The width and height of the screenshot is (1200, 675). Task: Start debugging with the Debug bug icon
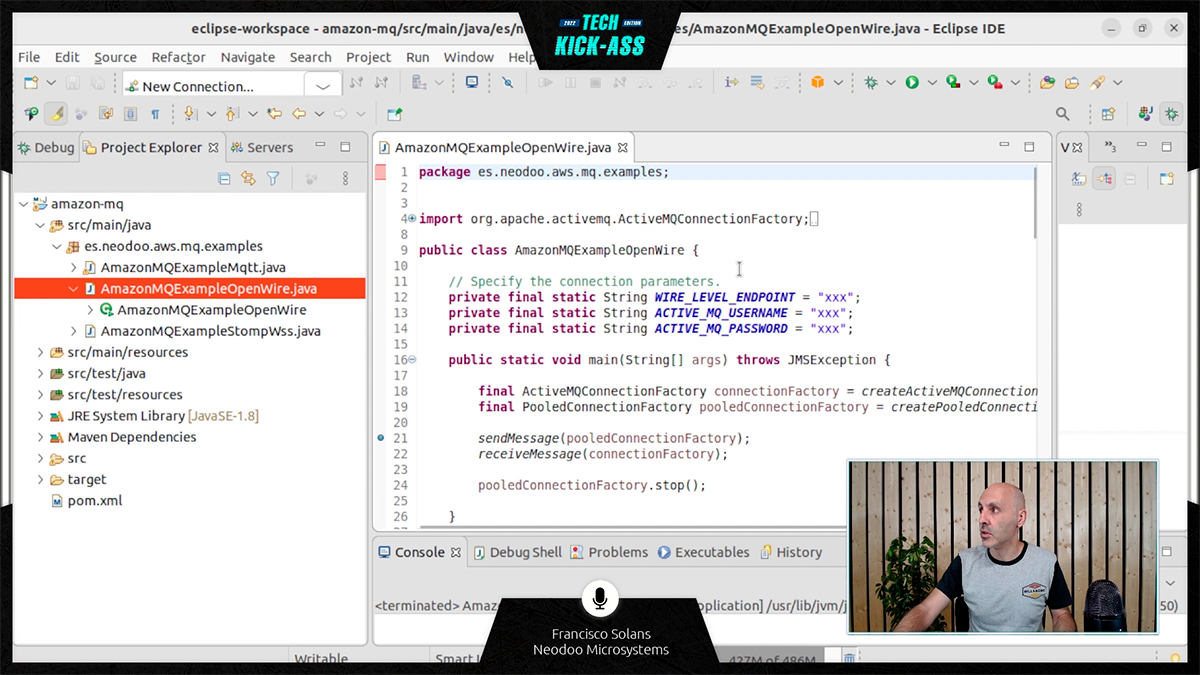point(871,83)
